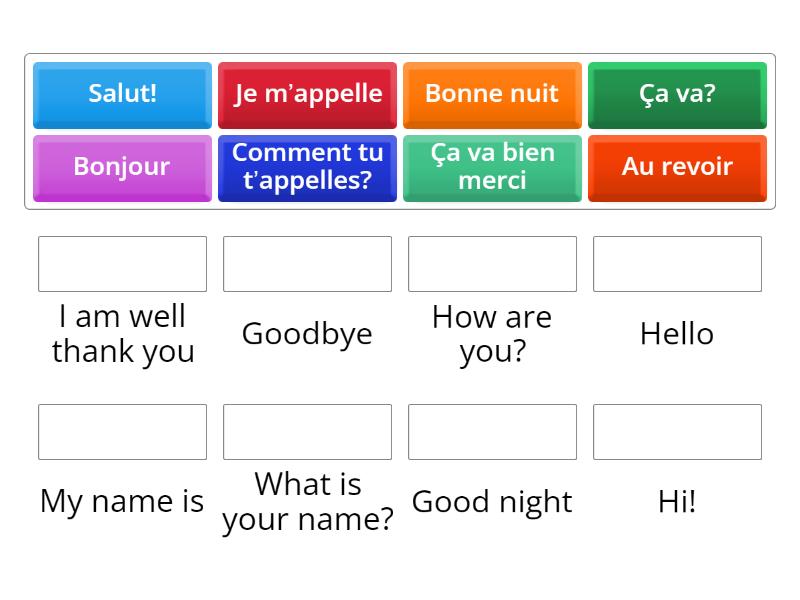This screenshot has width=800, height=600.
Task: Select the answer box above 'Hi!'
Action: coord(677,432)
